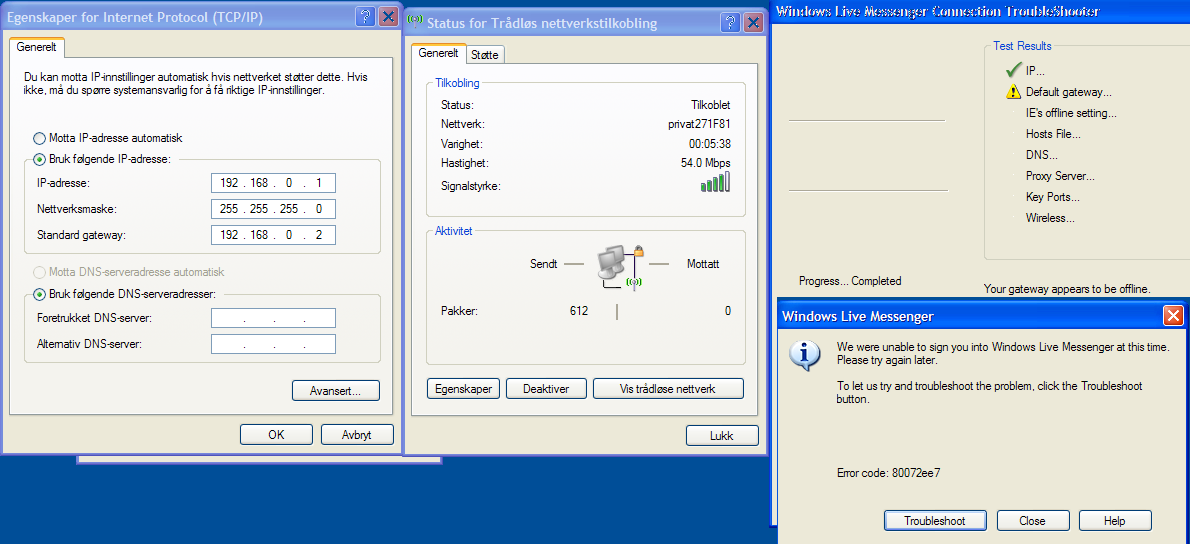The image size is (1190, 544).
Task: Click the 'Hosts File...' test result
Action: coord(1053,134)
